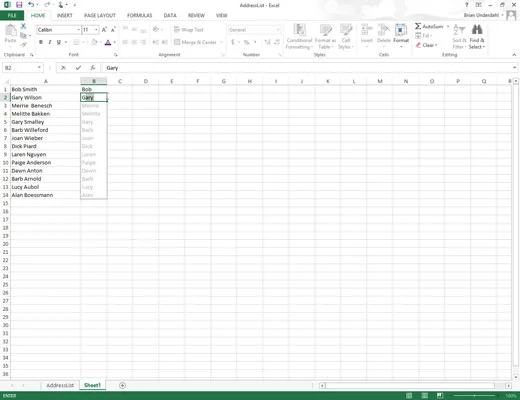Click the Save icon in quick access toolbar
The image size is (520, 400).
click(19, 5)
